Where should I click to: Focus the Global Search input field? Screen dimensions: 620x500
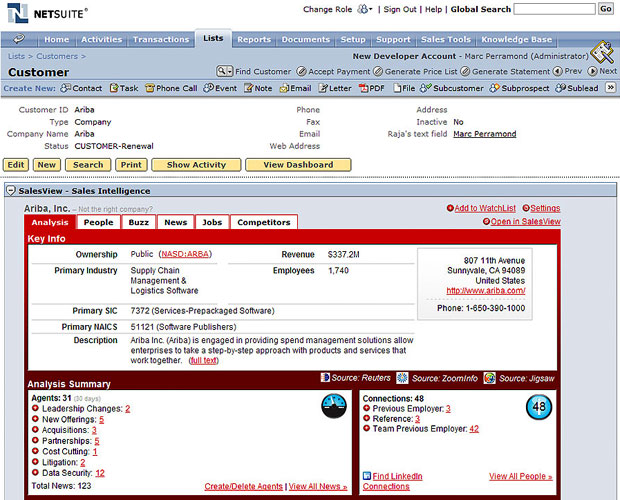[554, 9]
